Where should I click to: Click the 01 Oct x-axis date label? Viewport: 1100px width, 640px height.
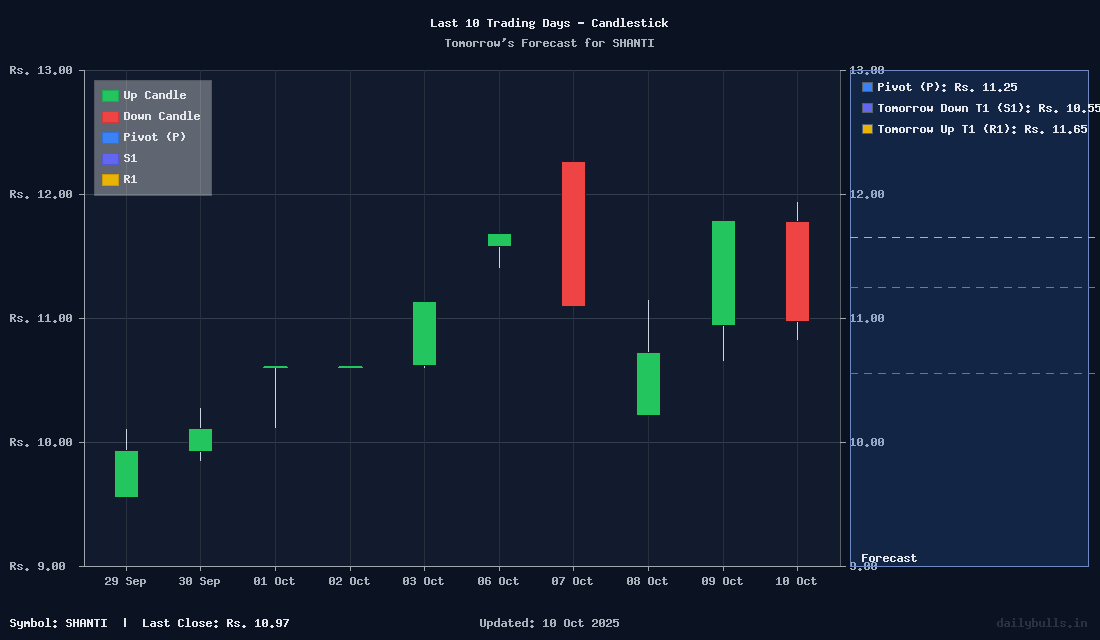[x=274, y=582]
